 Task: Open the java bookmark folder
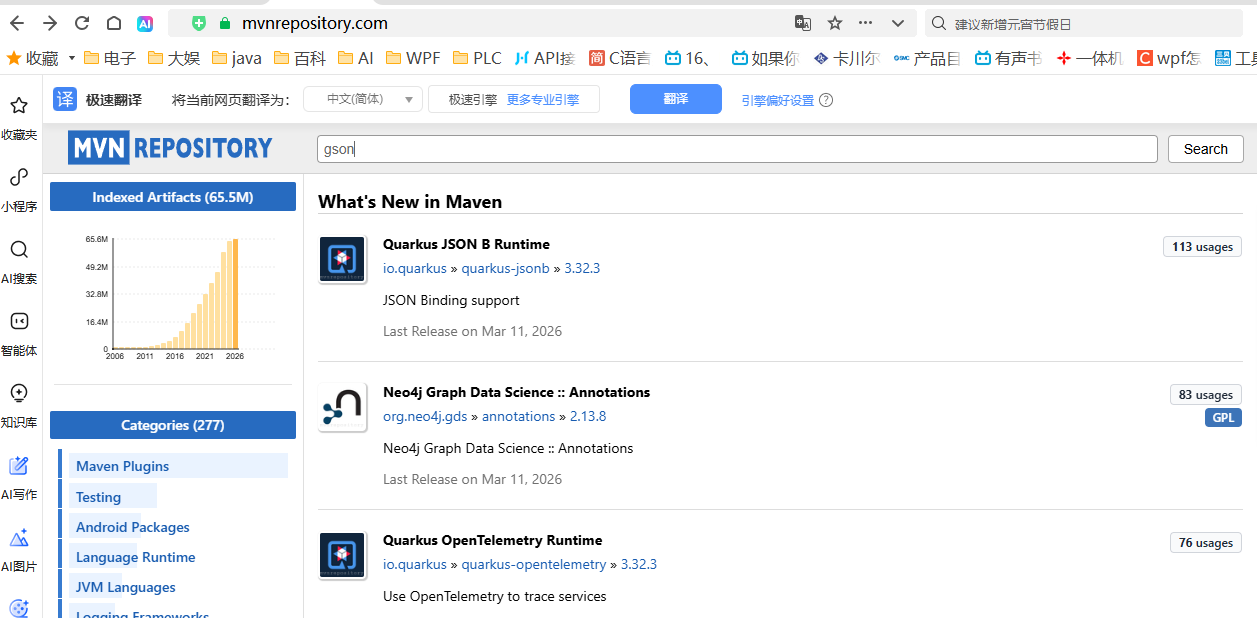point(237,58)
